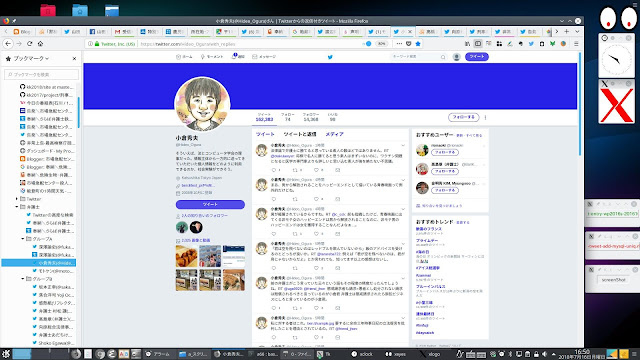This screenshot has height=360, width=640.
Task: Select the Media tab on timeline
Action: [334, 134]
